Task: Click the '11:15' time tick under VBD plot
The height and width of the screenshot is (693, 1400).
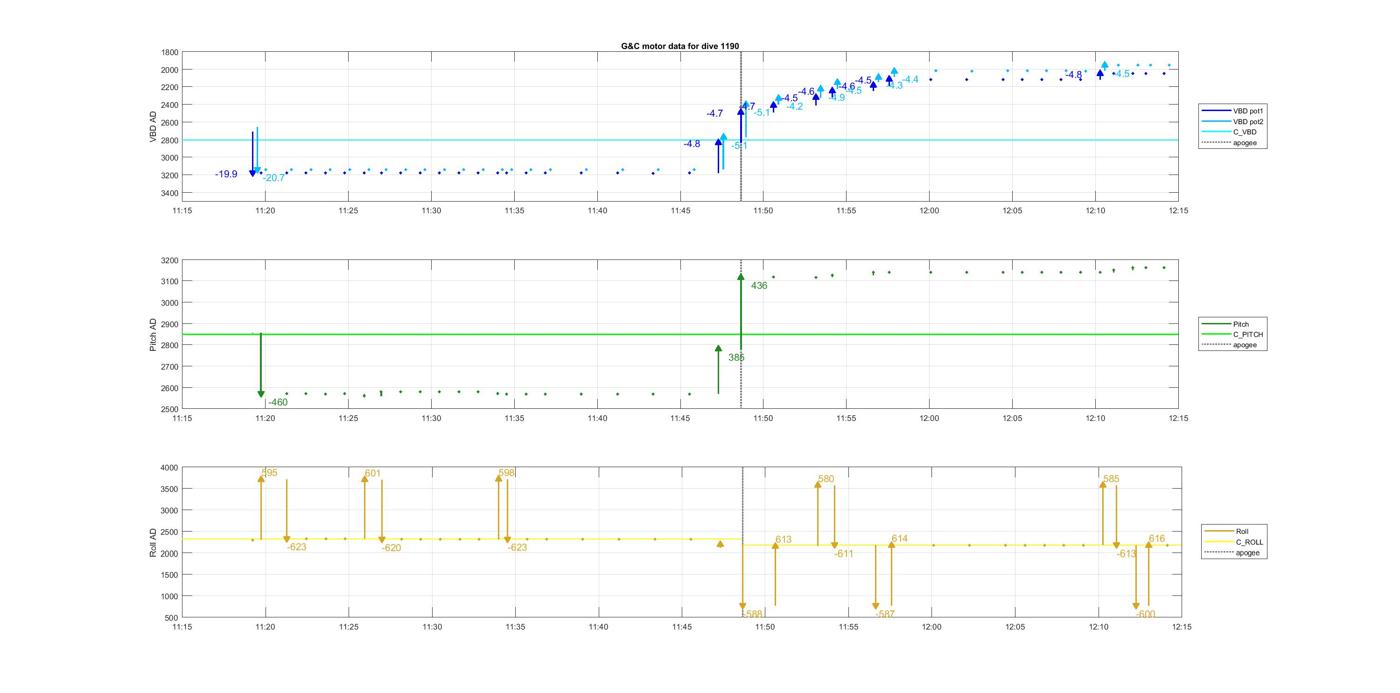Action: point(181,211)
